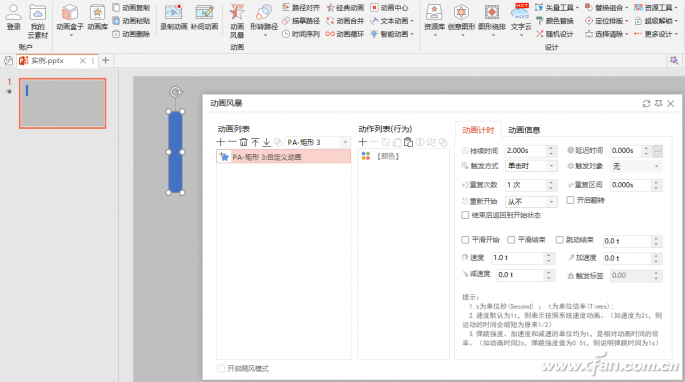Click the 登录 login icon

pyautogui.click(x=14, y=17)
